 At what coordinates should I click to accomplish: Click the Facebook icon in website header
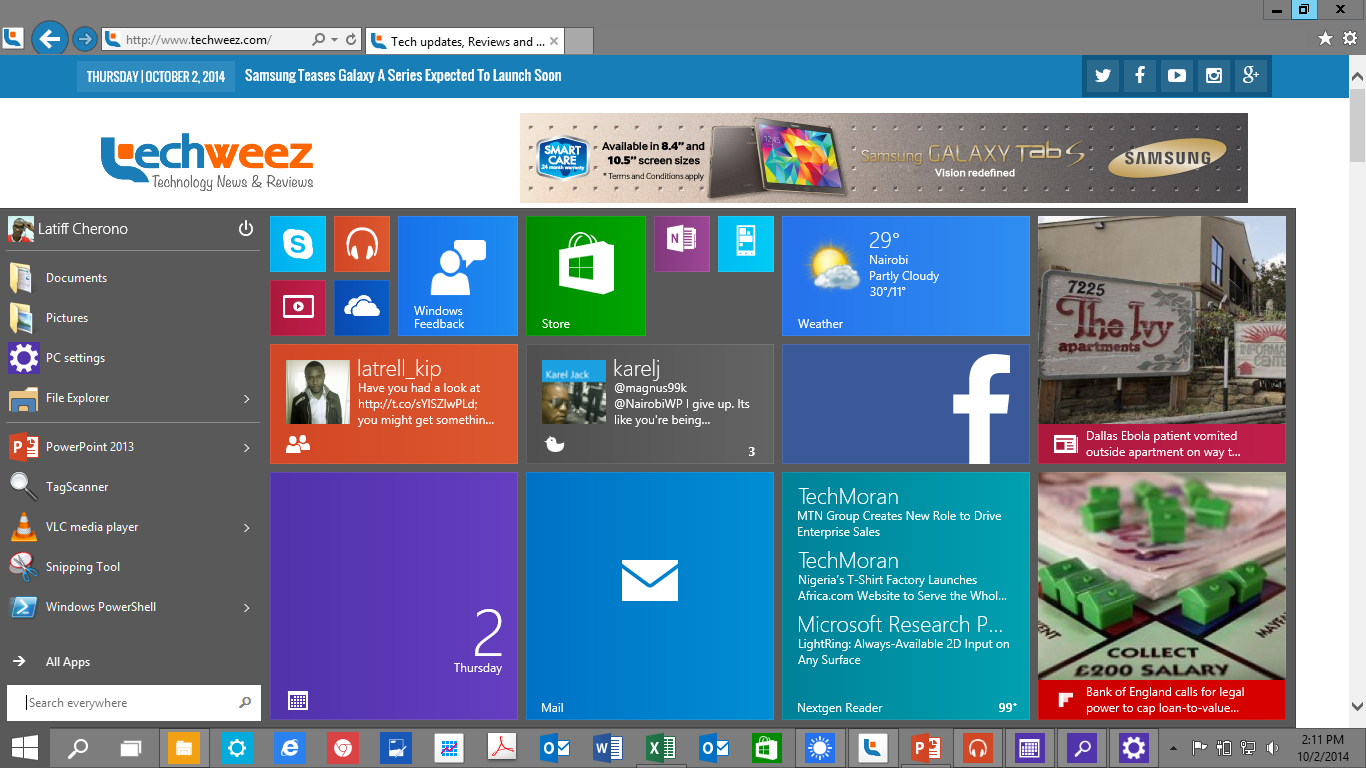point(1140,76)
